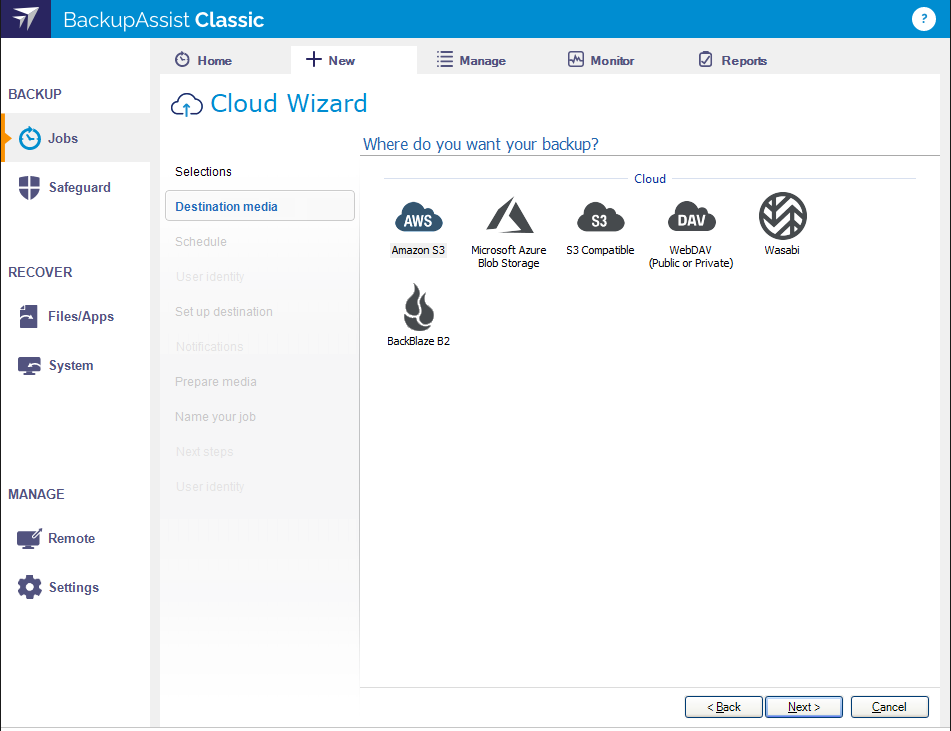Click the Safeguard shield icon
This screenshot has width=951, height=731.
(x=29, y=187)
